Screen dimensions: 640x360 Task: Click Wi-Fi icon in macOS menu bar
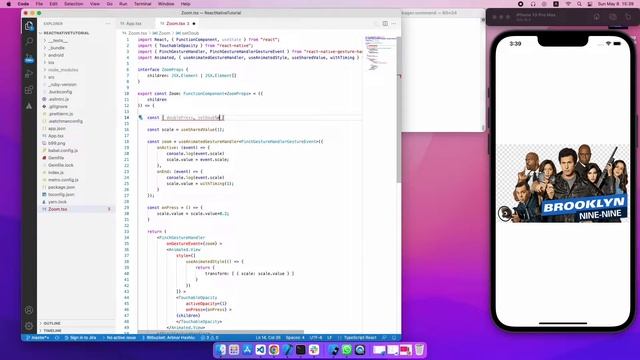pos(568,4)
